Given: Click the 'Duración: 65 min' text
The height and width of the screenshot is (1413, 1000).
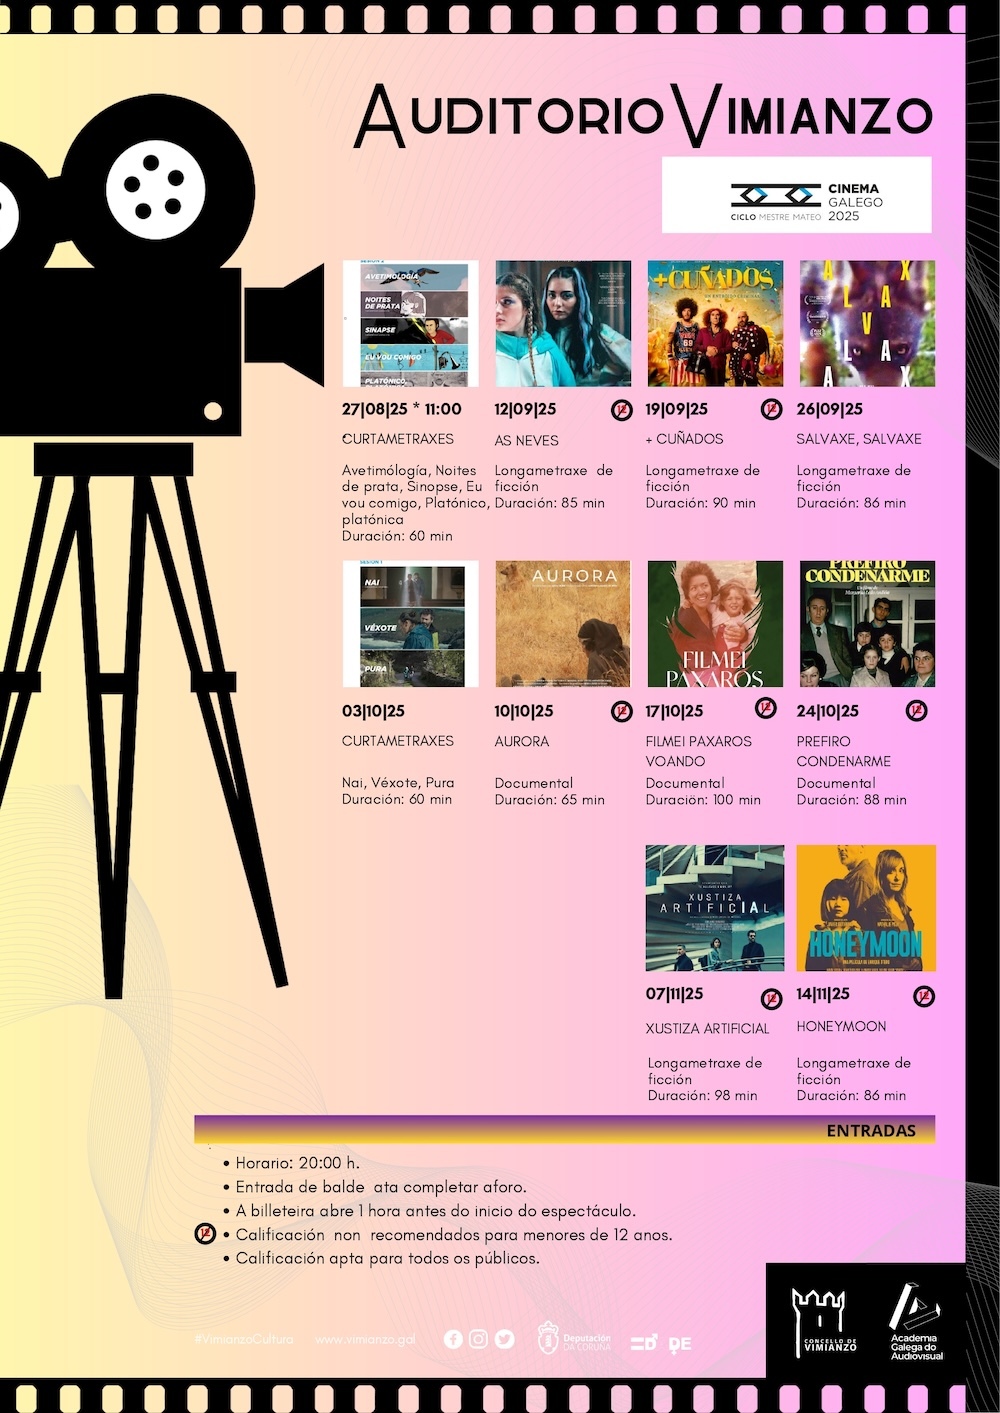Looking at the screenshot, I should [x=549, y=800].
